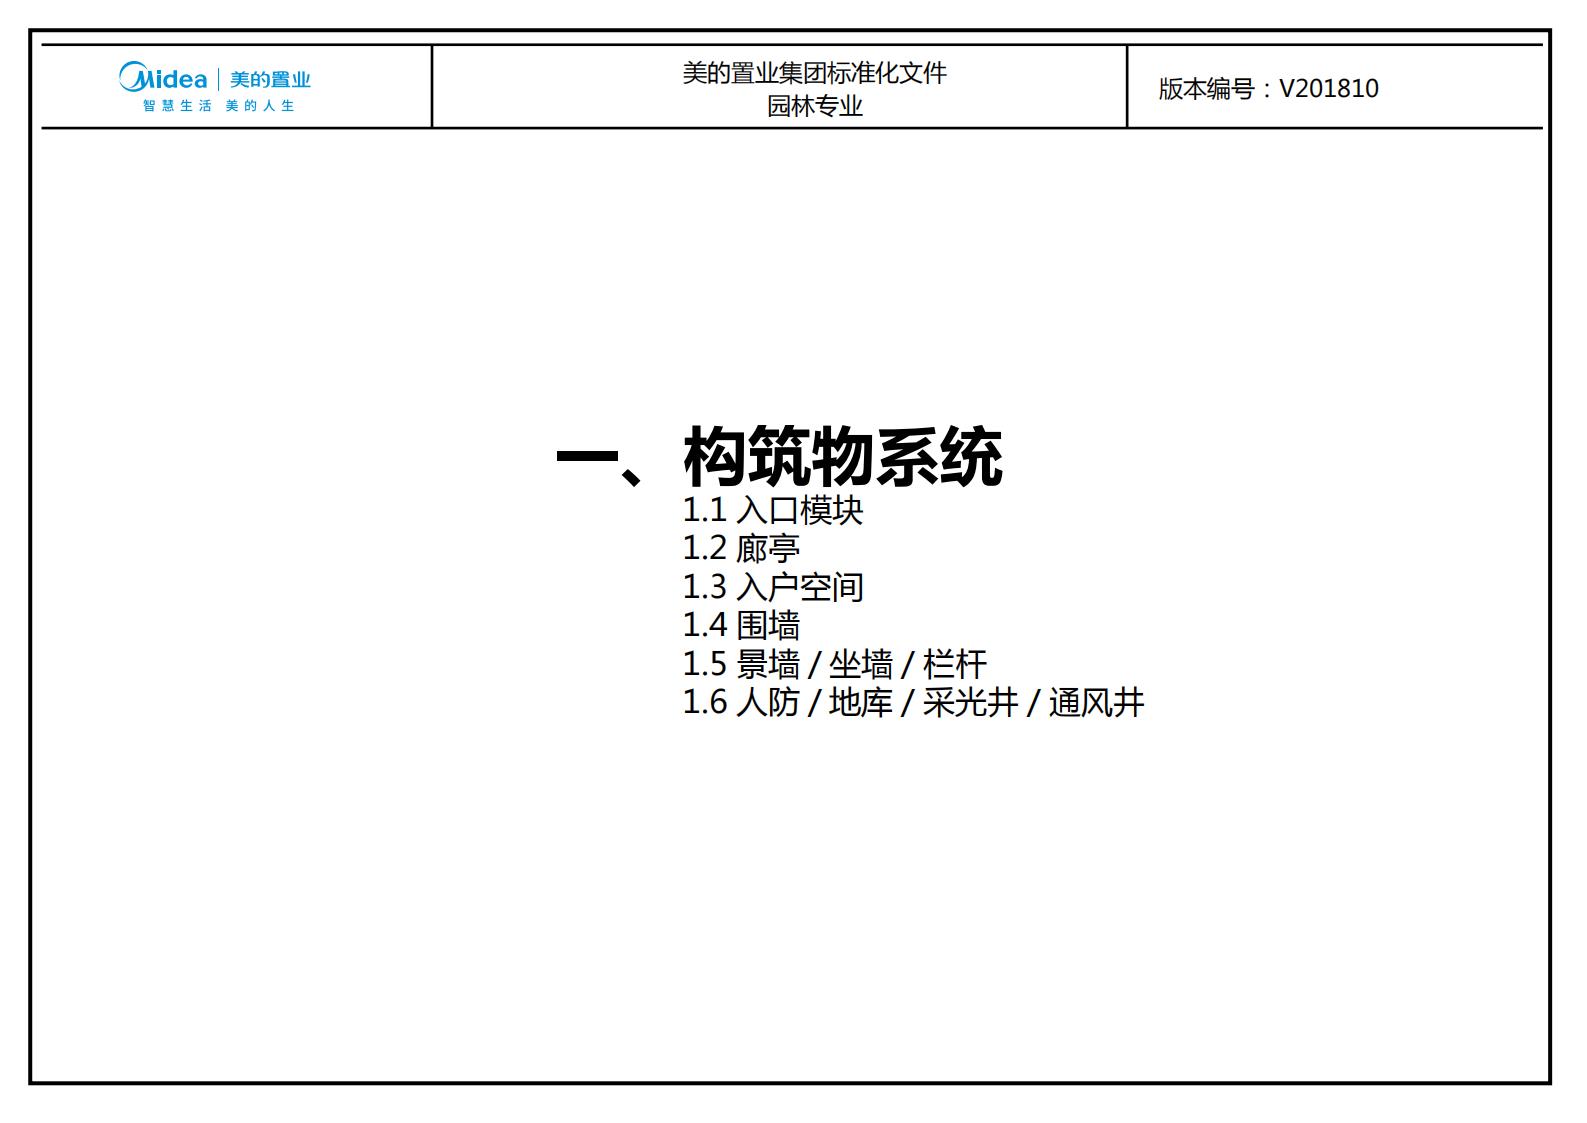Select the list item '1.1 入口模块'
This screenshot has height=1123, width=1587.
pos(772,510)
